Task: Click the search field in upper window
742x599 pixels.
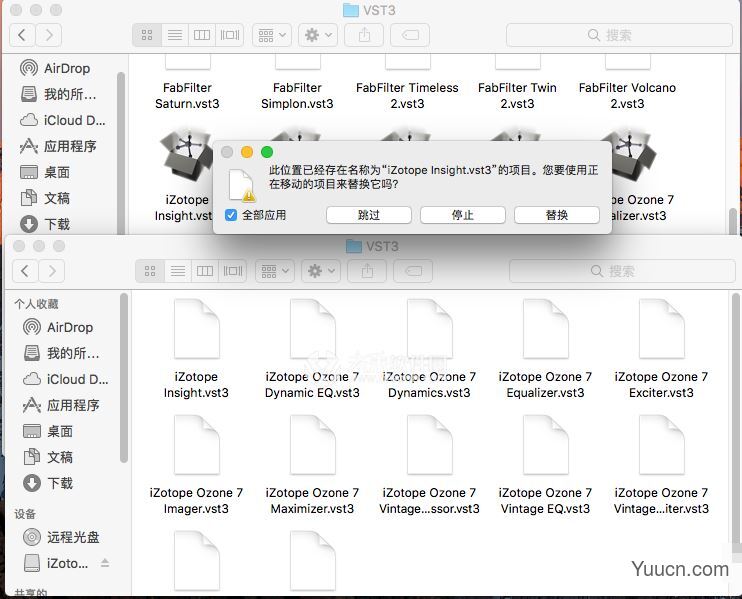Action: coord(619,35)
